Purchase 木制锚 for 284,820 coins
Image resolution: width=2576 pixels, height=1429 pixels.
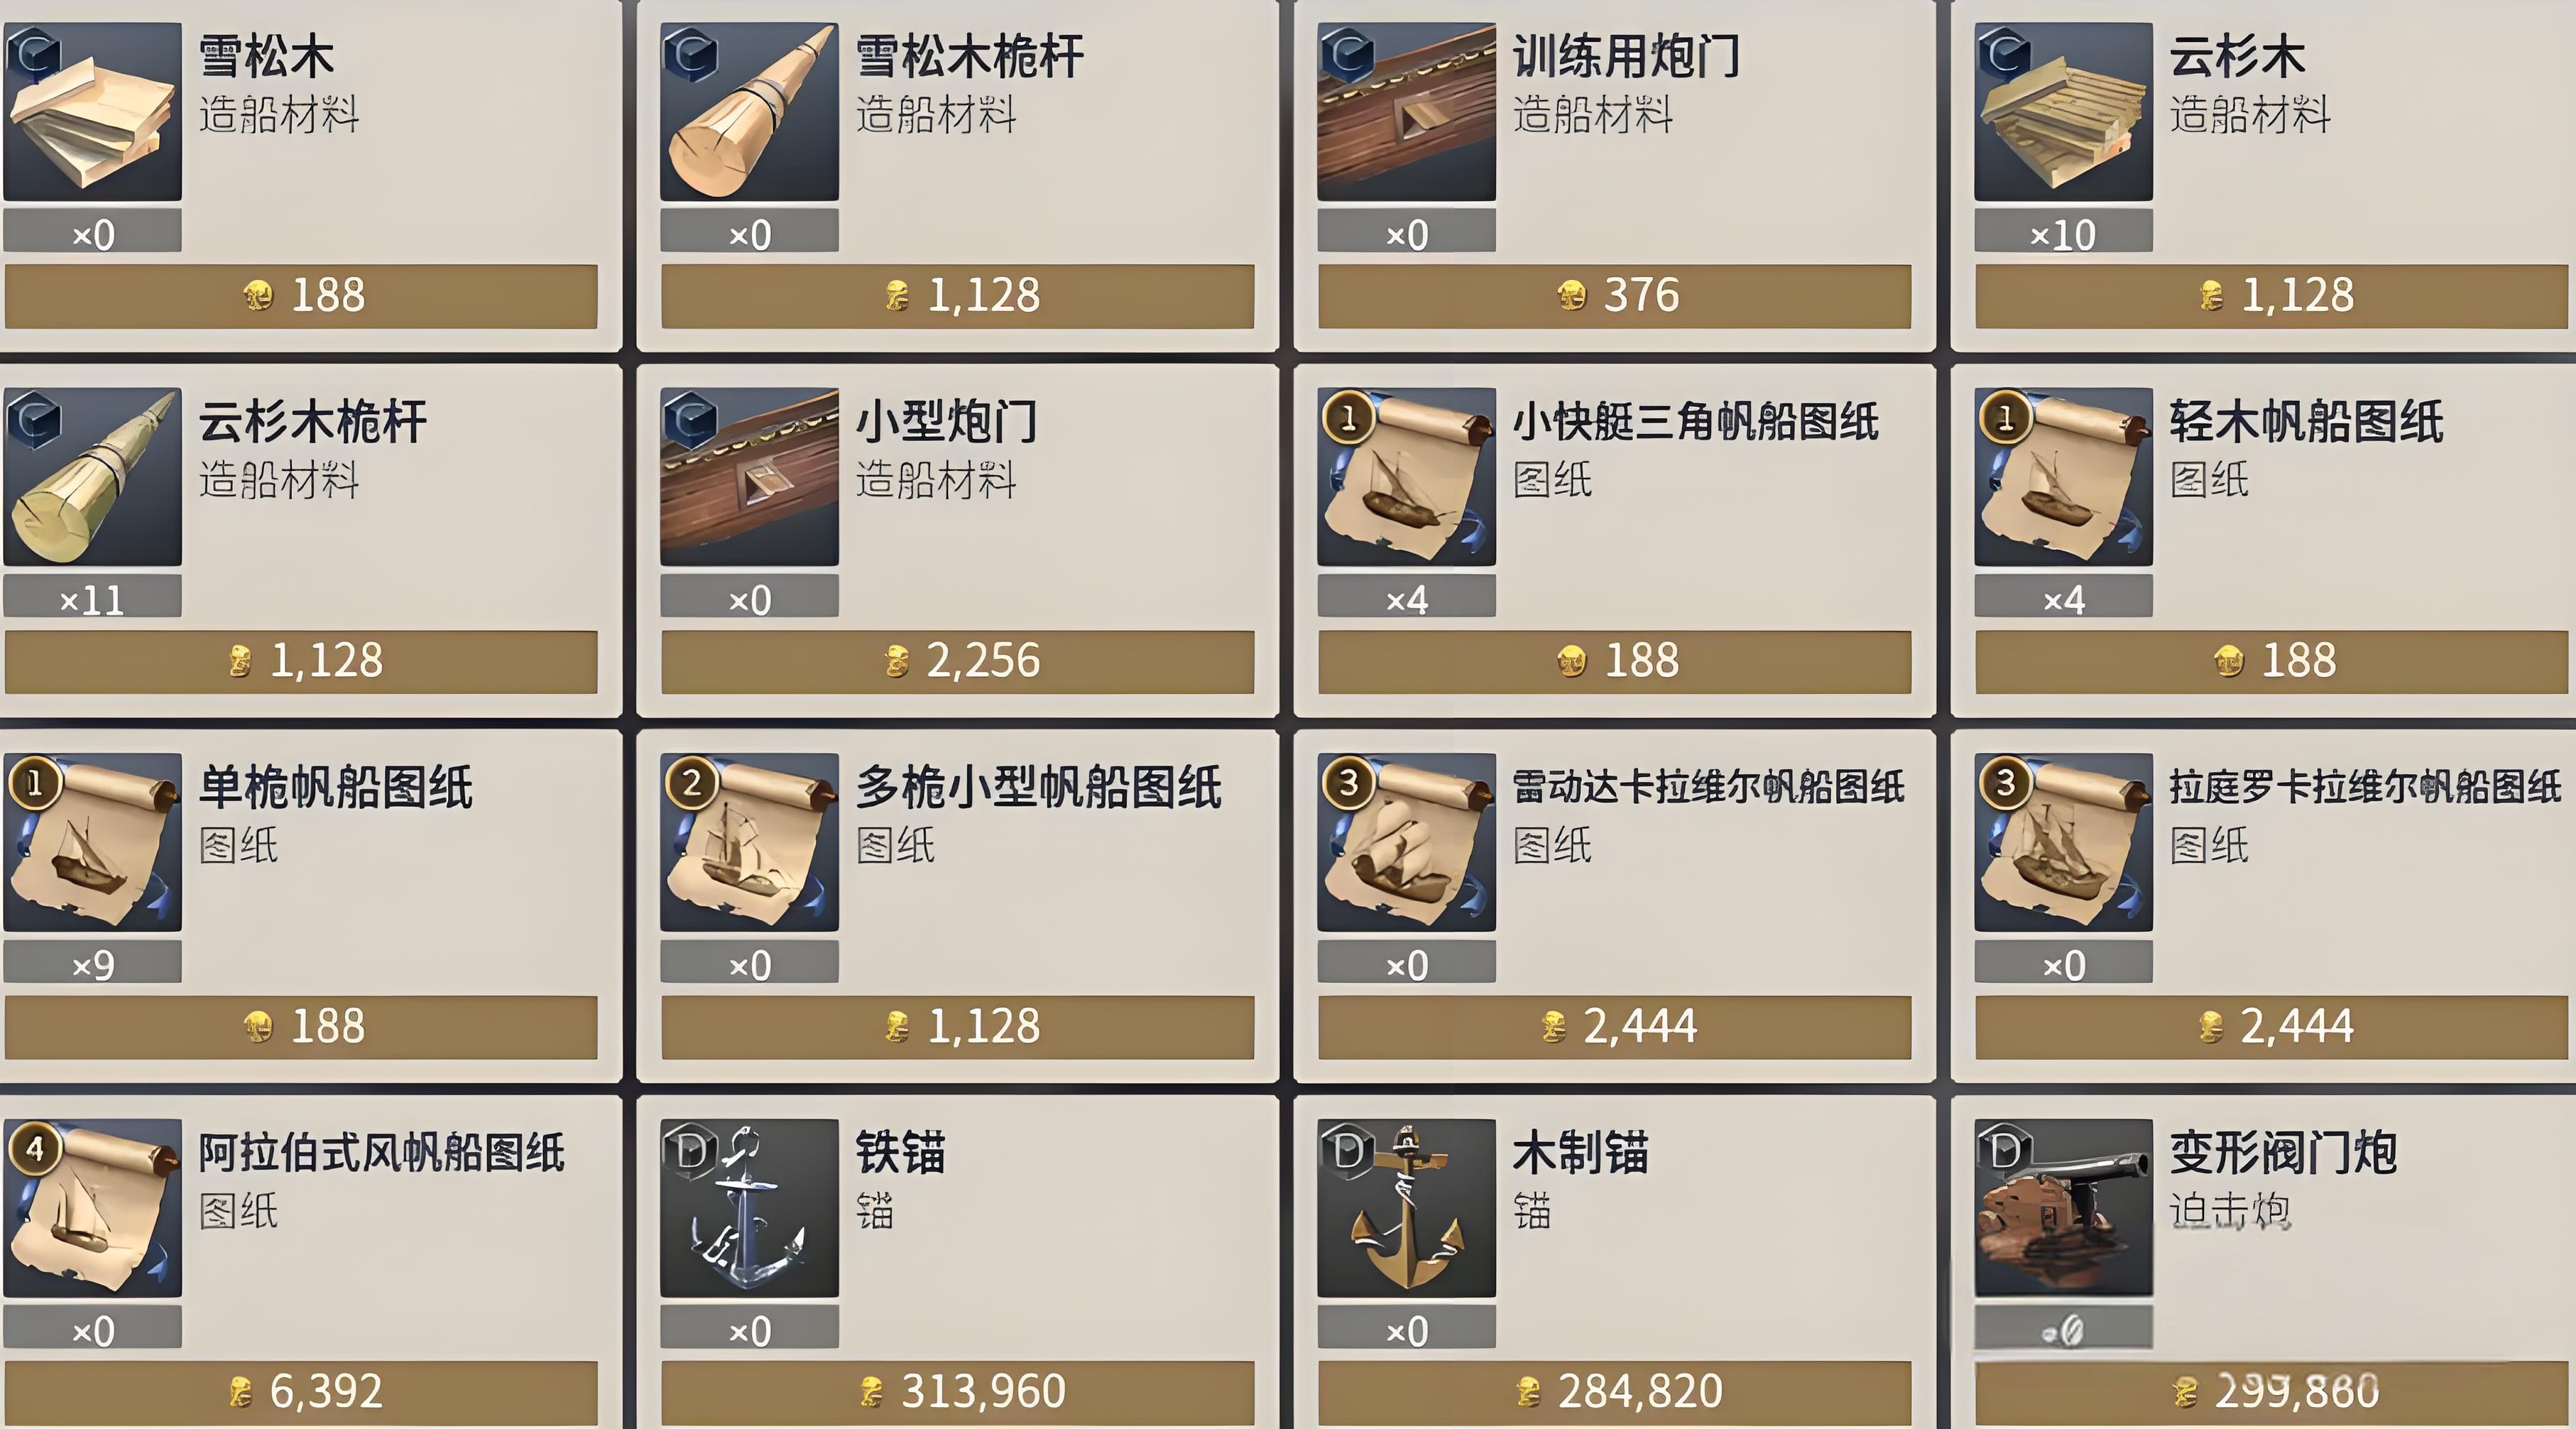[x=1614, y=1392]
